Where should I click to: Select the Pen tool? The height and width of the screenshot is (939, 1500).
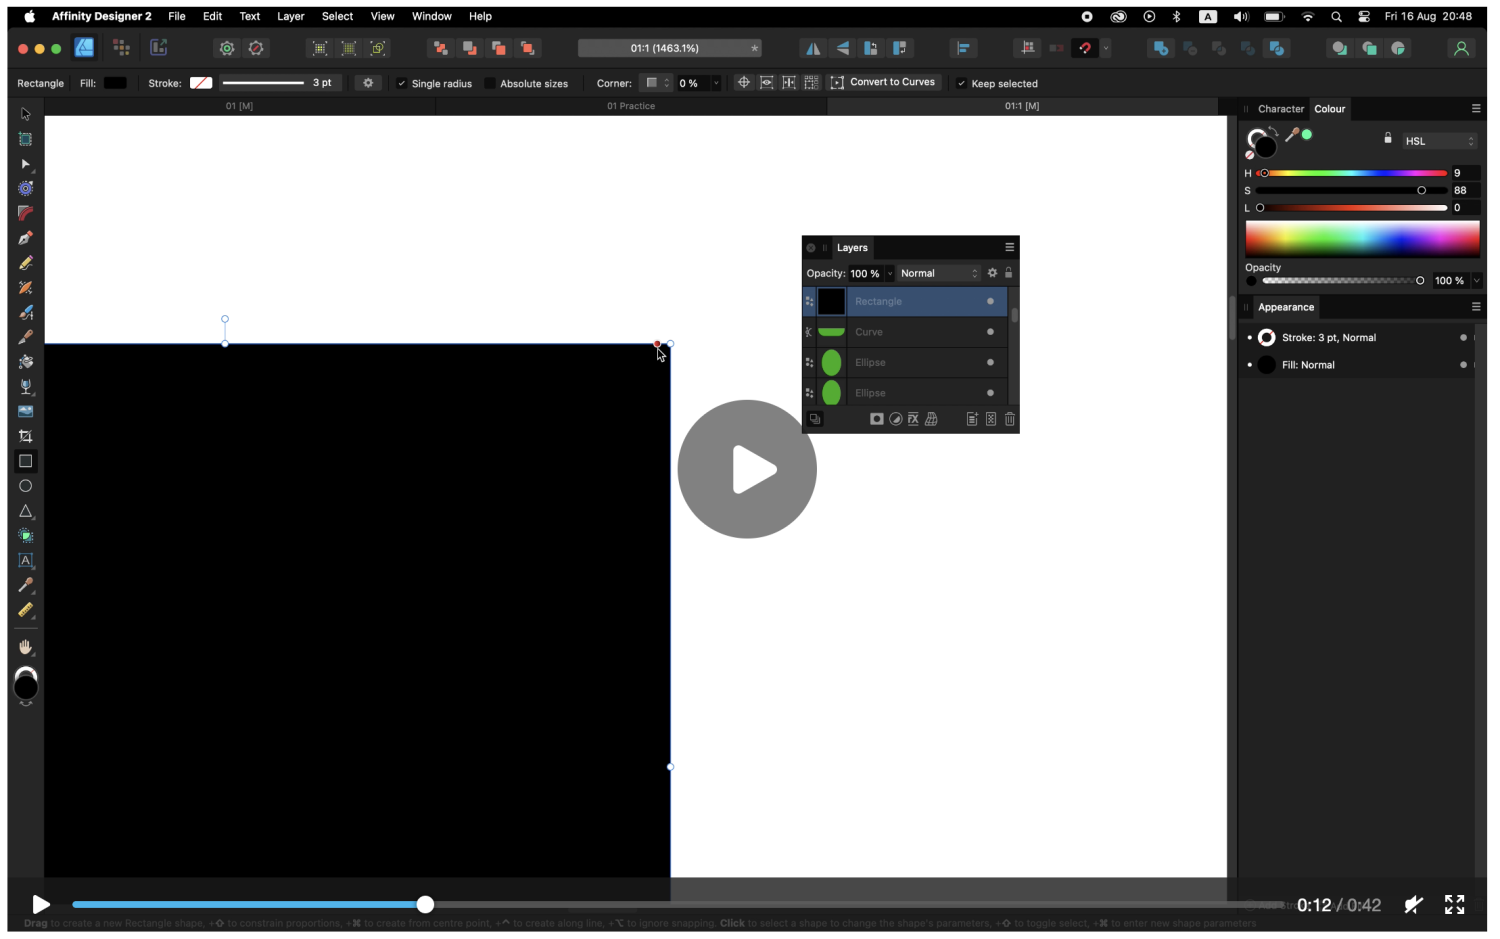click(x=26, y=238)
